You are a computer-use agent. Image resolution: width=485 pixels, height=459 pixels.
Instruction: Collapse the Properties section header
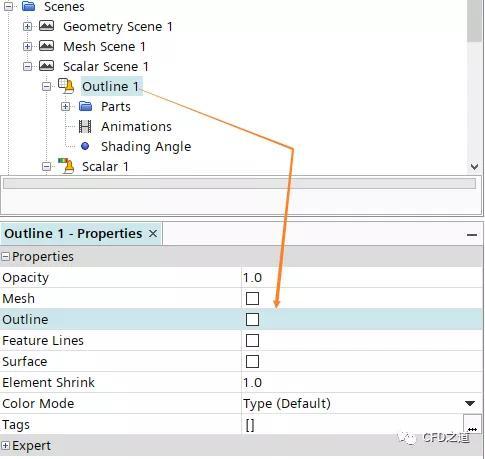[x=6, y=257]
